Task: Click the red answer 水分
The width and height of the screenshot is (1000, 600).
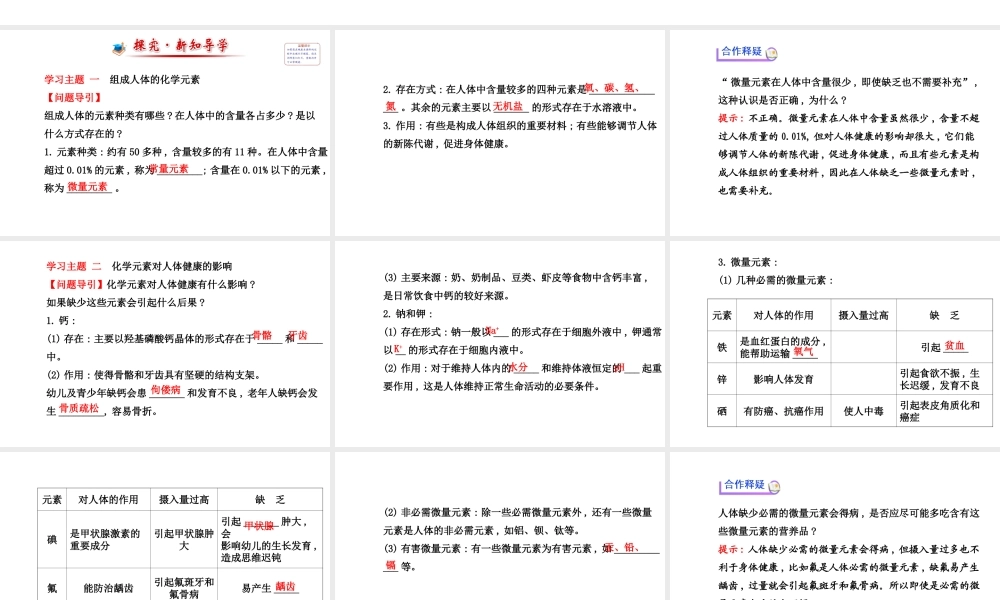Action: 519,367
